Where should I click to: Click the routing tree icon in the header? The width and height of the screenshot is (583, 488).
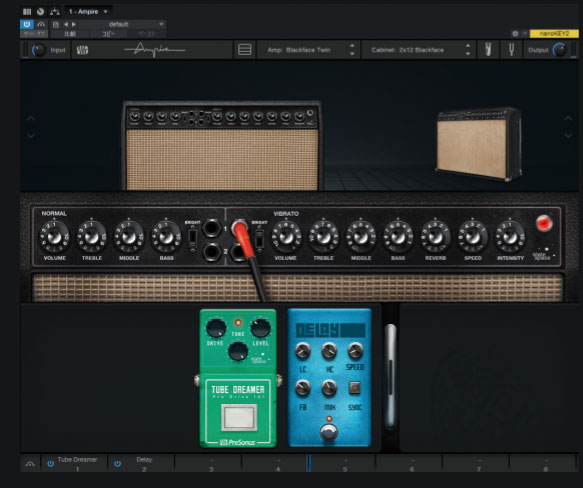[x=55, y=12]
